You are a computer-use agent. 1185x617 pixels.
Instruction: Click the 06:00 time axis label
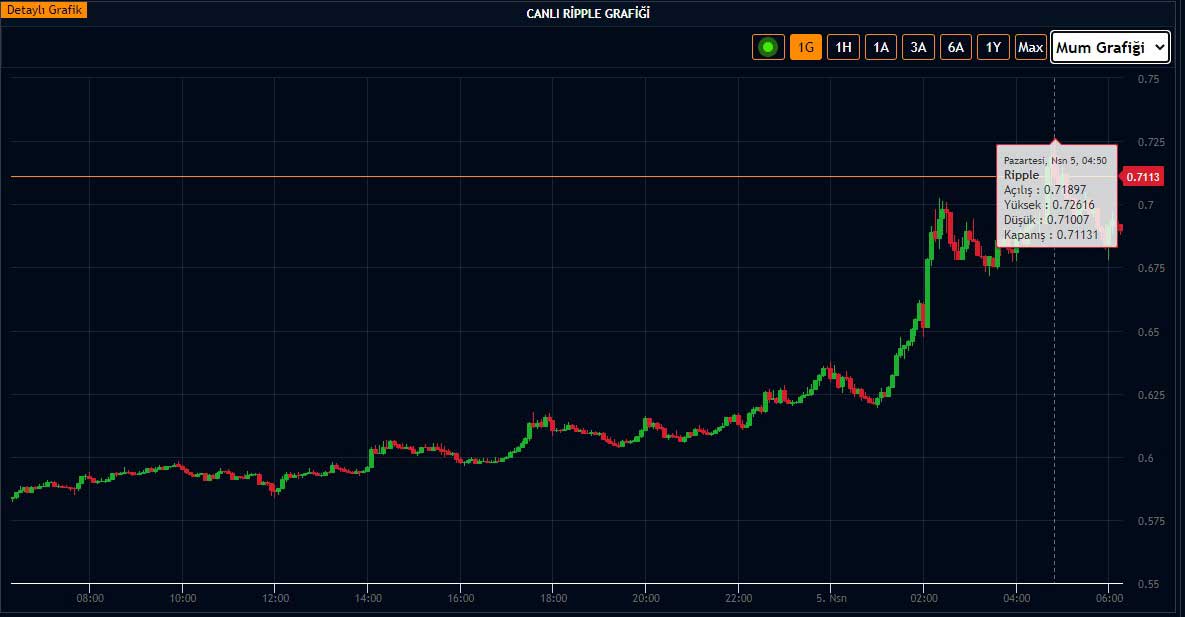(1109, 598)
